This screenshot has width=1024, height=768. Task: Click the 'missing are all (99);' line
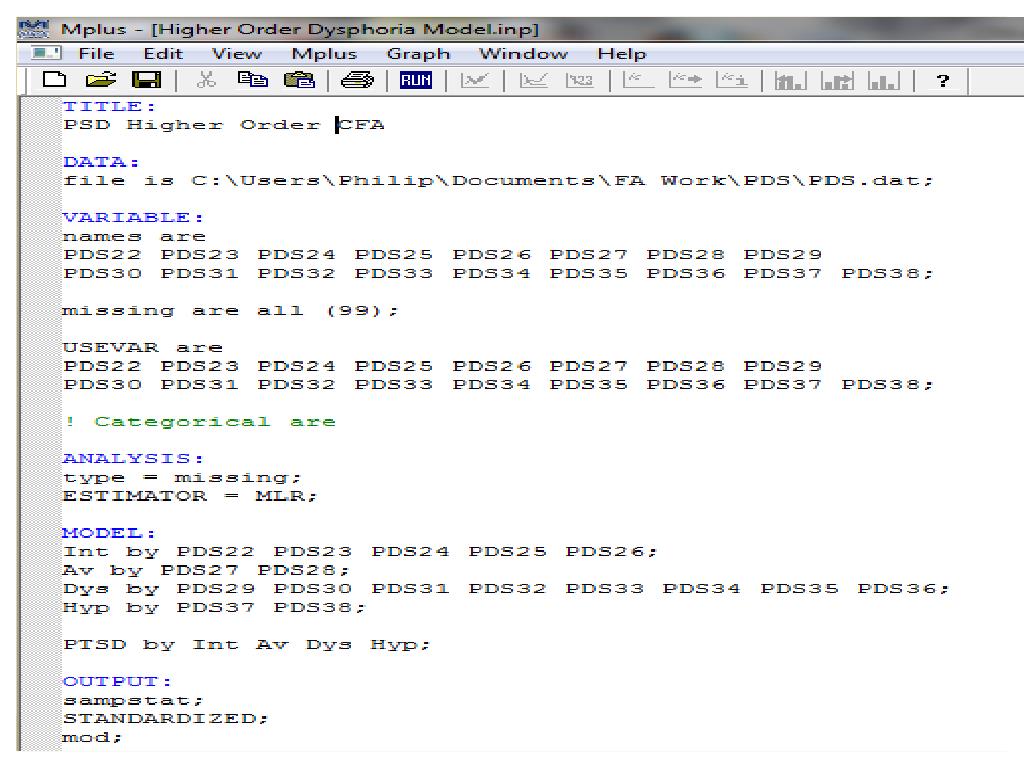click(230, 311)
